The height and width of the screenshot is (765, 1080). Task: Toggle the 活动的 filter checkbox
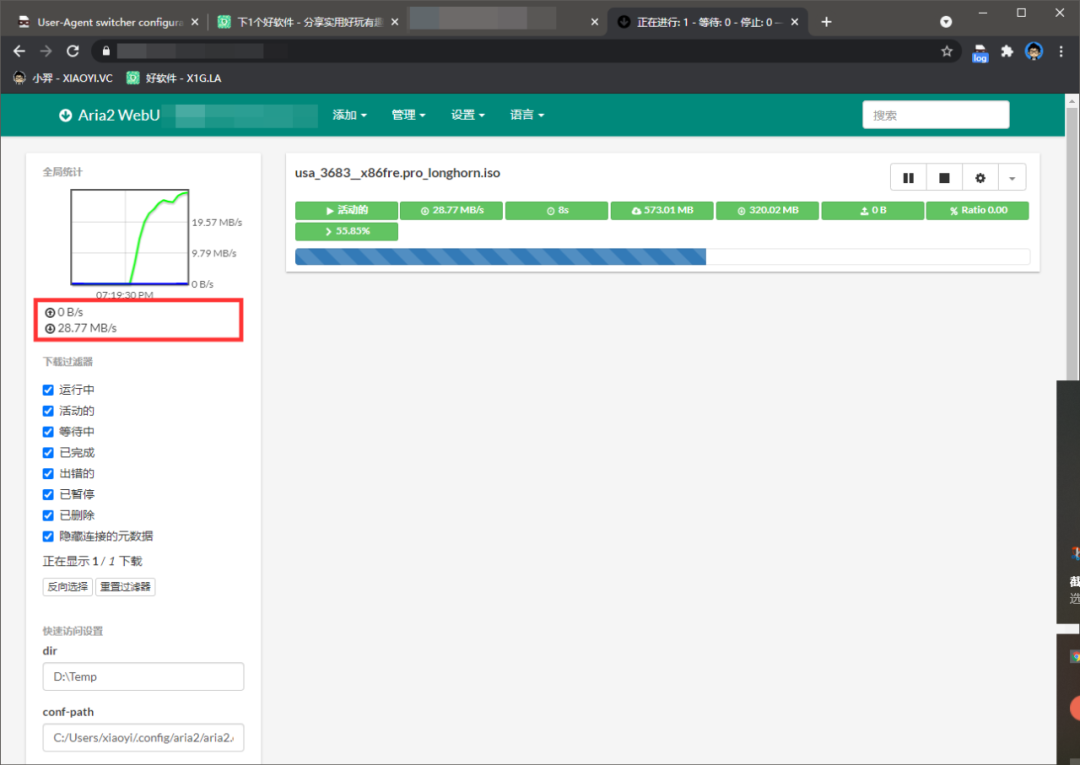click(x=48, y=411)
